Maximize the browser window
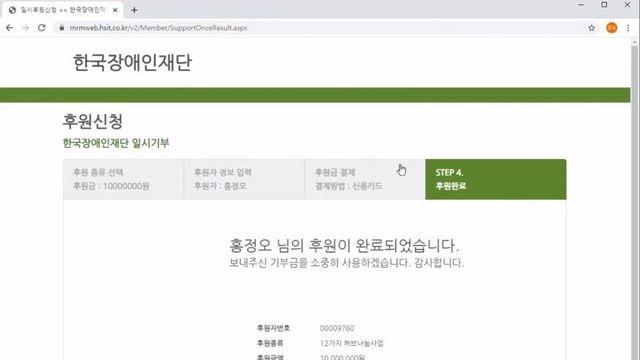The width and height of the screenshot is (640, 360). 604,5
